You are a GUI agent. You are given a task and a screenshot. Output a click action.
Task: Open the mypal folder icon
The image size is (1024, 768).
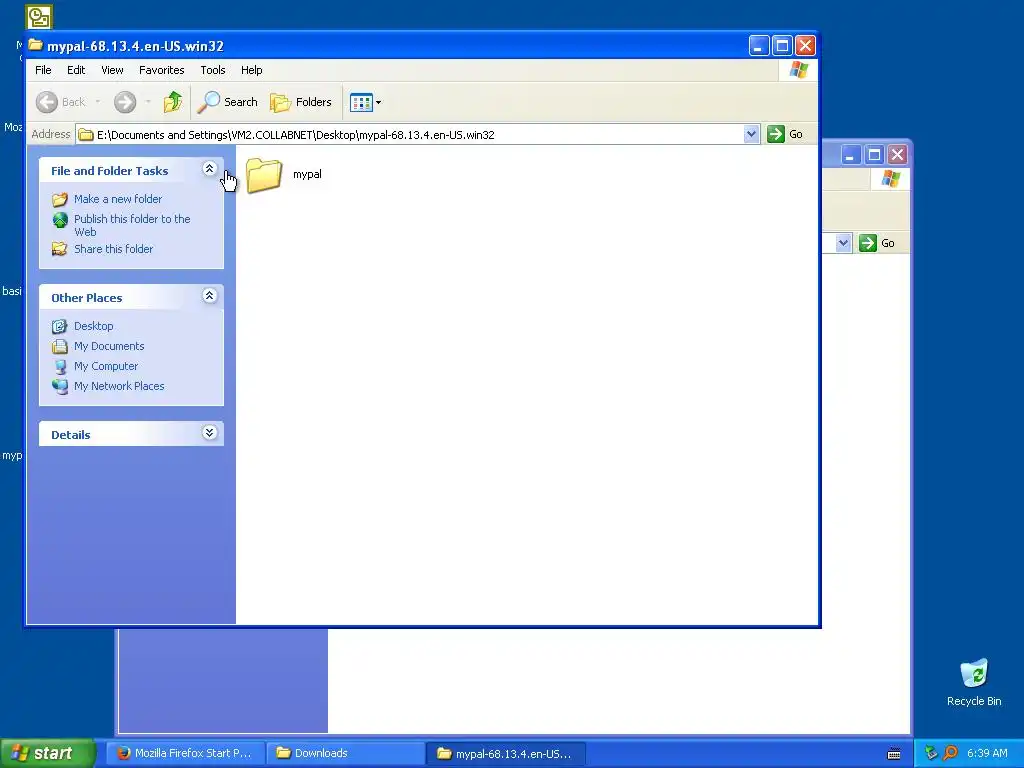click(264, 175)
